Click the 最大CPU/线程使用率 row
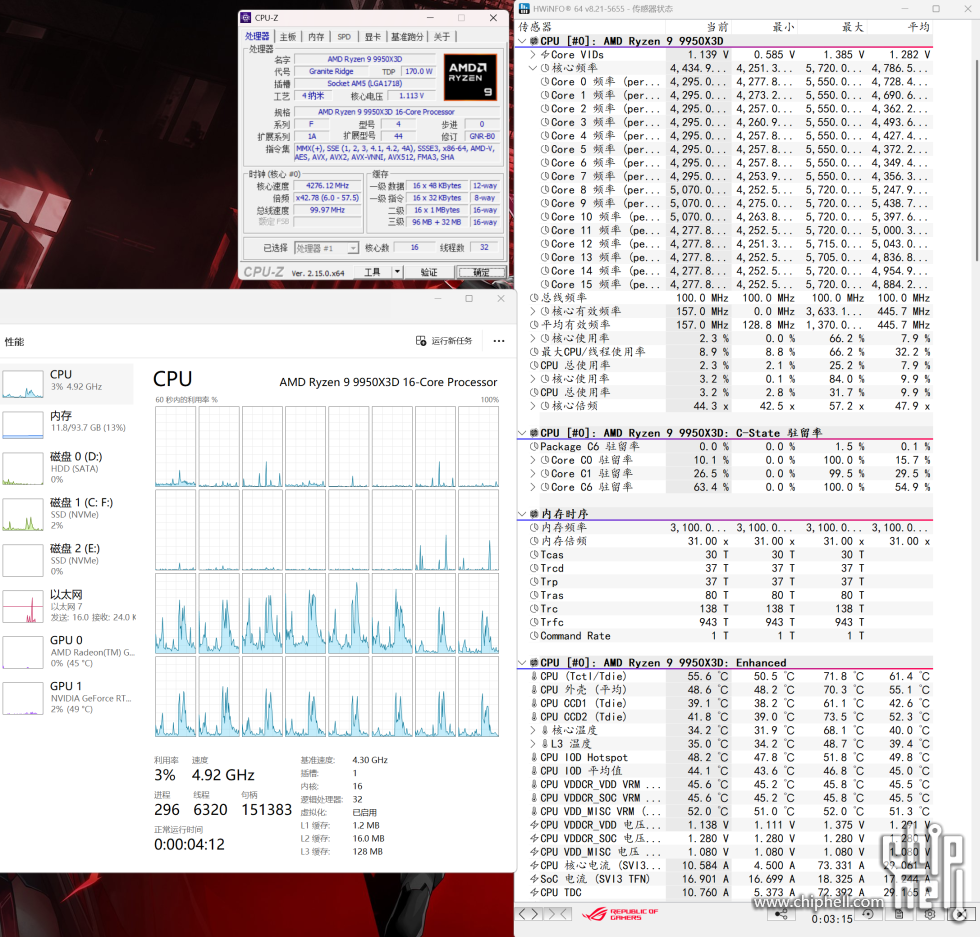Viewport: 980px width, 937px height. [725, 351]
